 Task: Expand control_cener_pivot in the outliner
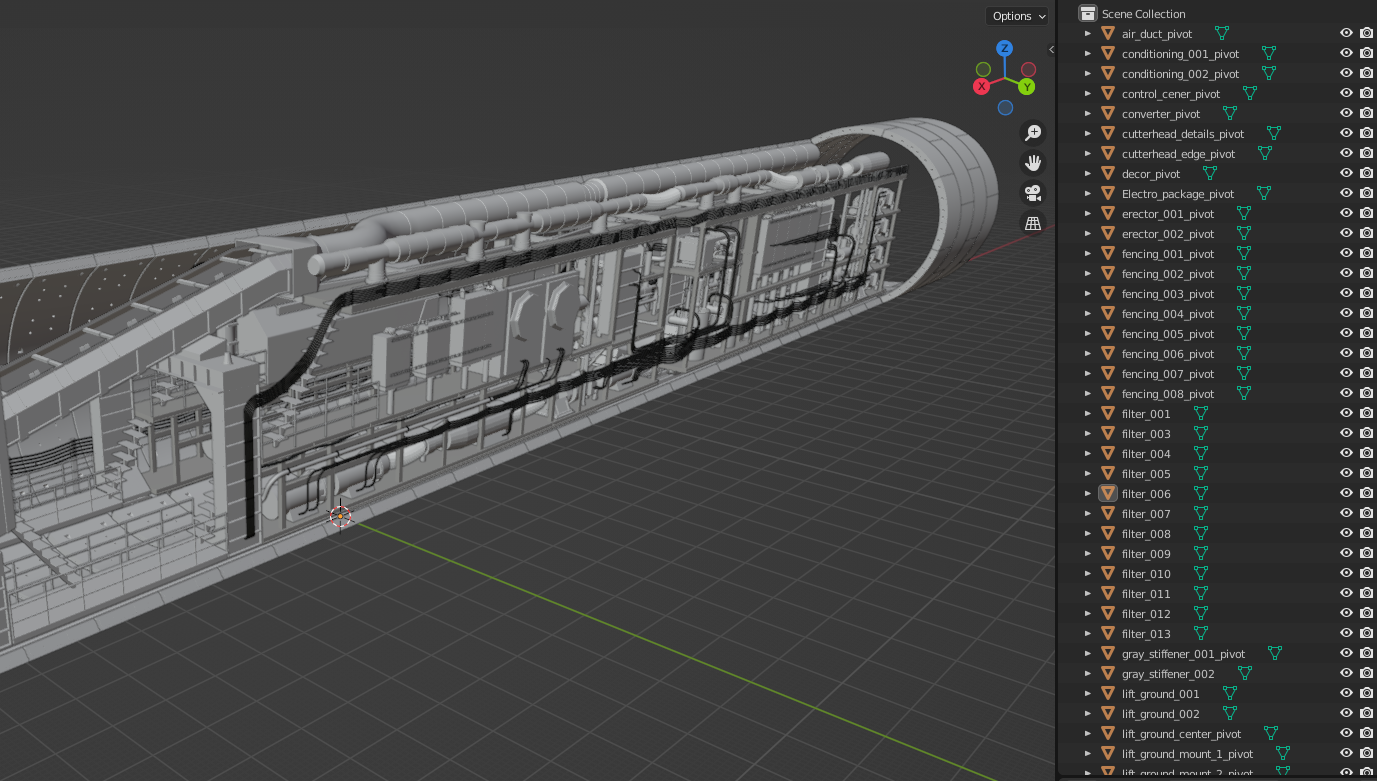tap(1088, 93)
